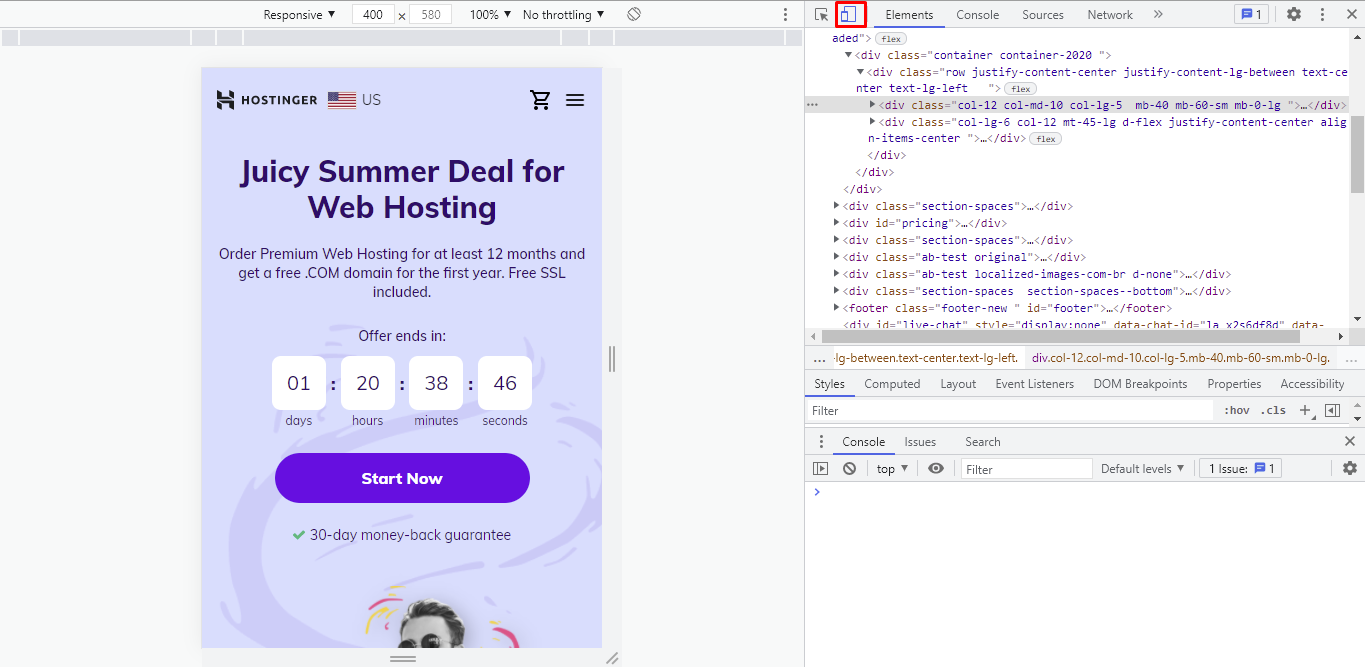1365x667 pixels.
Task: Click the rotate screen orientation icon
Action: click(x=634, y=14)
